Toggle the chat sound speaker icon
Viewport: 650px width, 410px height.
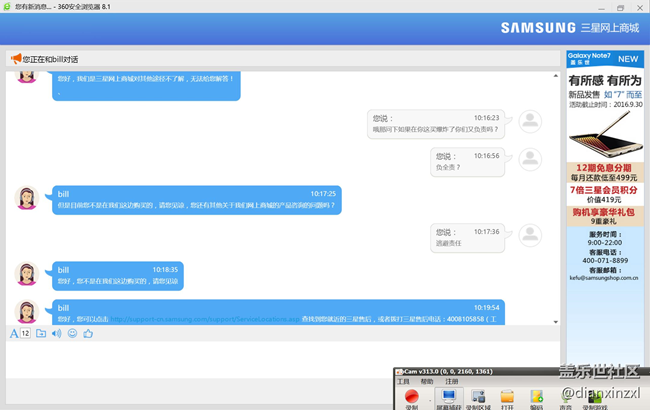pyautogui.click(x=56, y=333)
